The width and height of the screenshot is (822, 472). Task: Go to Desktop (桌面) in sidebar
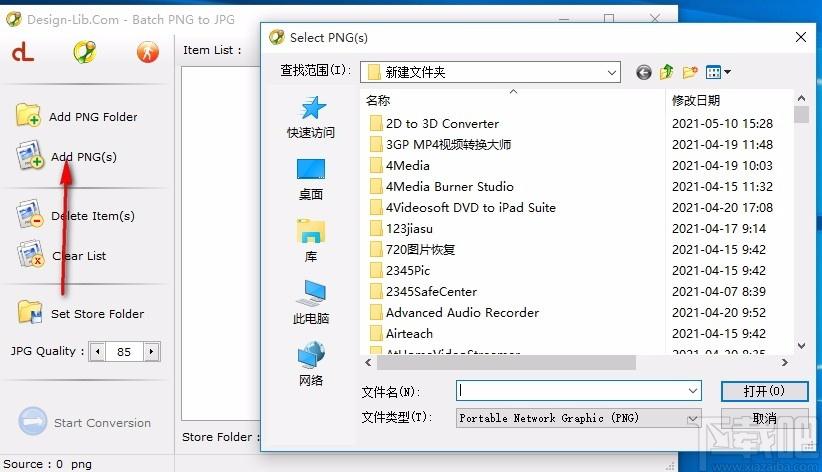point(311,179)
